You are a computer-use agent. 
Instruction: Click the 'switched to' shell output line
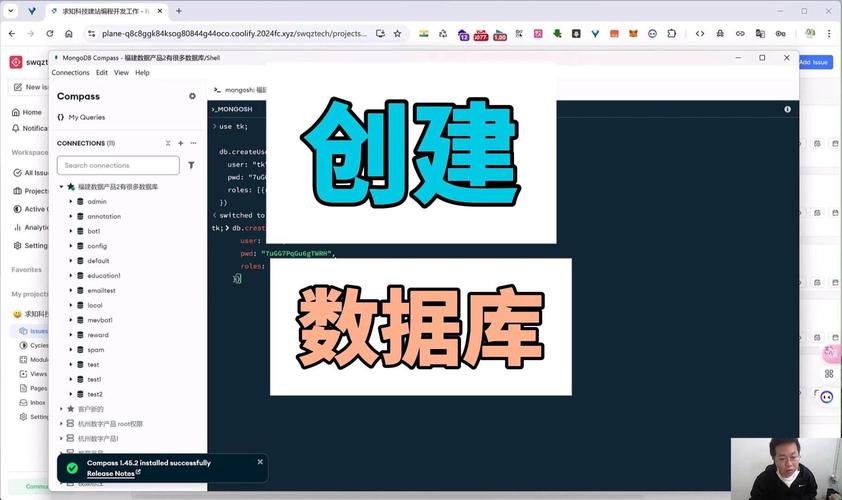point(242,215)
